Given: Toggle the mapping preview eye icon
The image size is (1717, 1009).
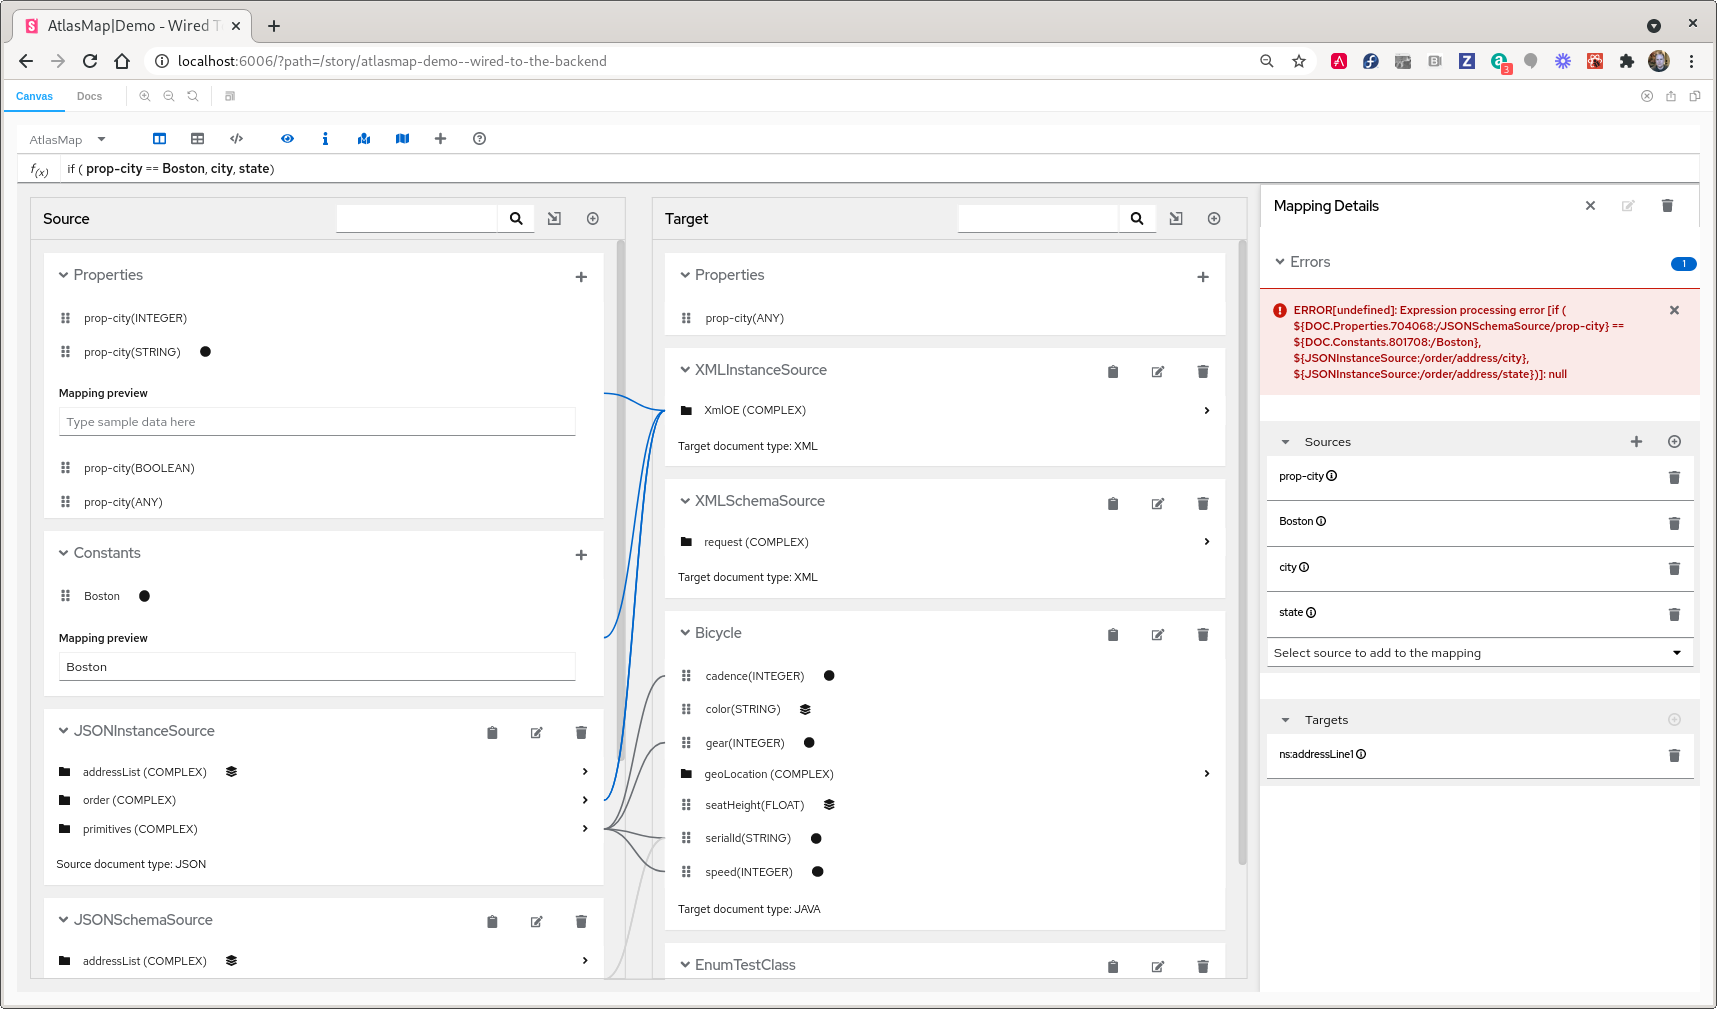Looking at the screenshot, I should (287, 139).
